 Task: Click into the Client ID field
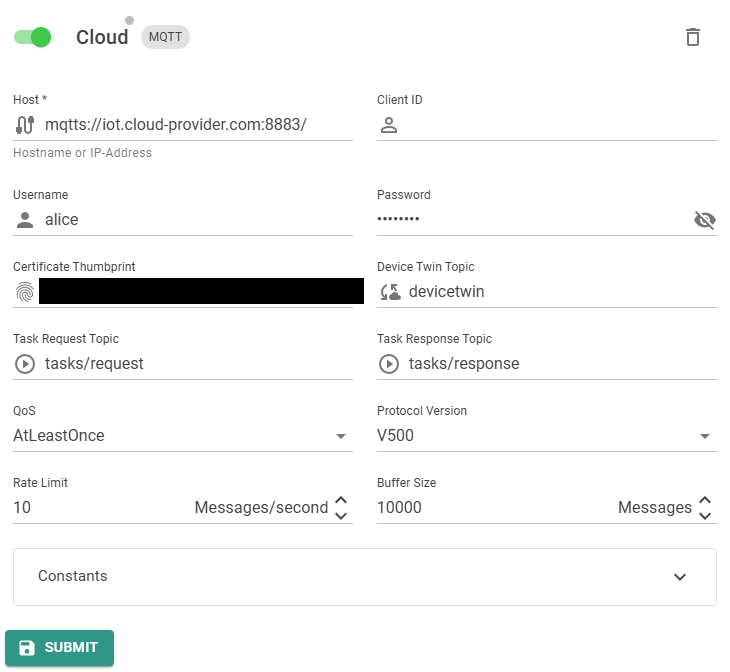[x=555, y=125]
